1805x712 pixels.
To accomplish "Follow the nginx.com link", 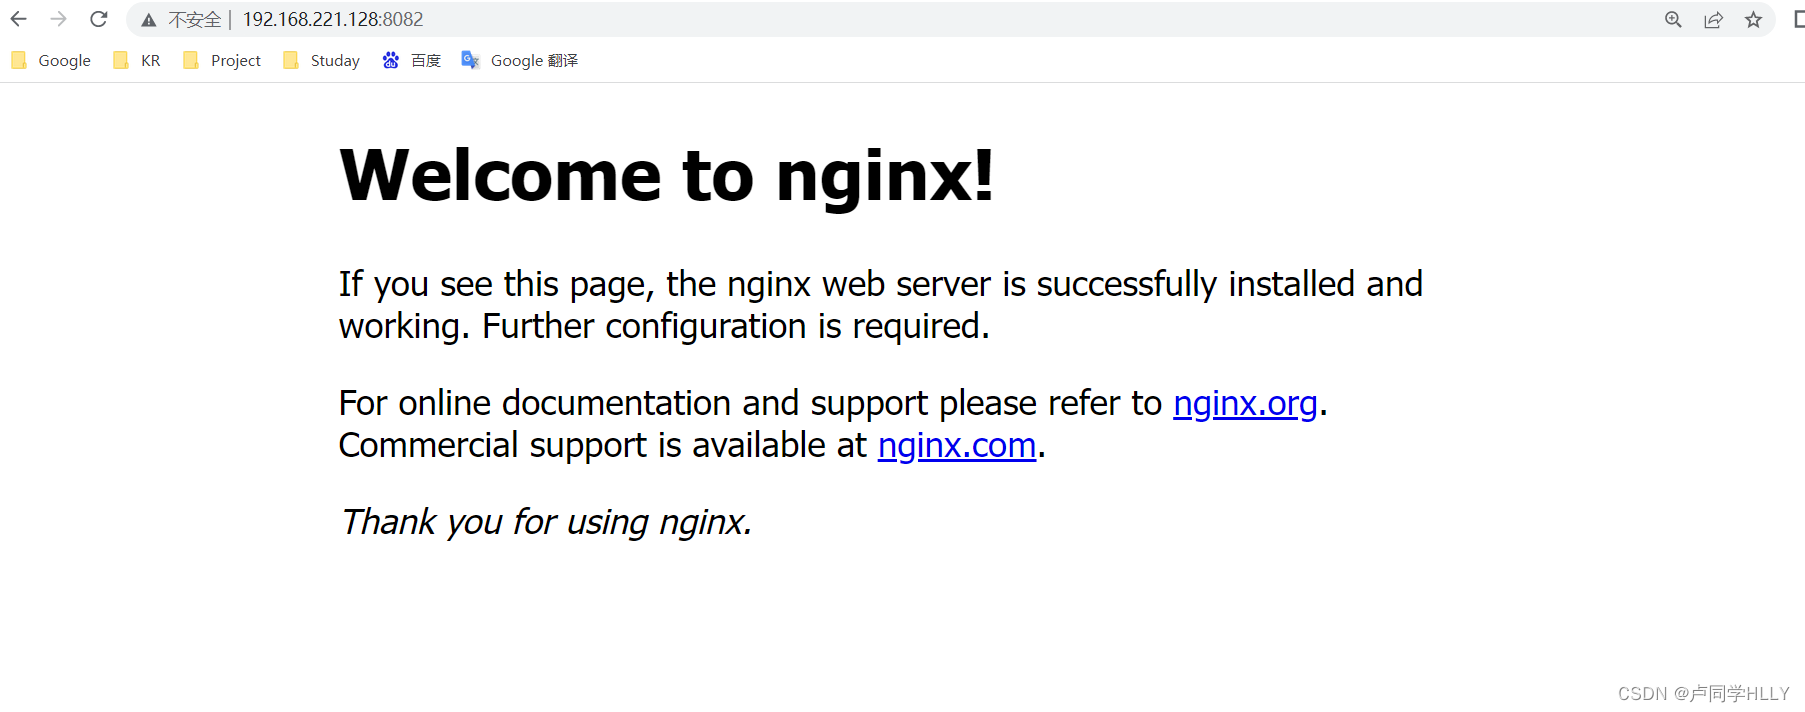I will click(957, 445).
